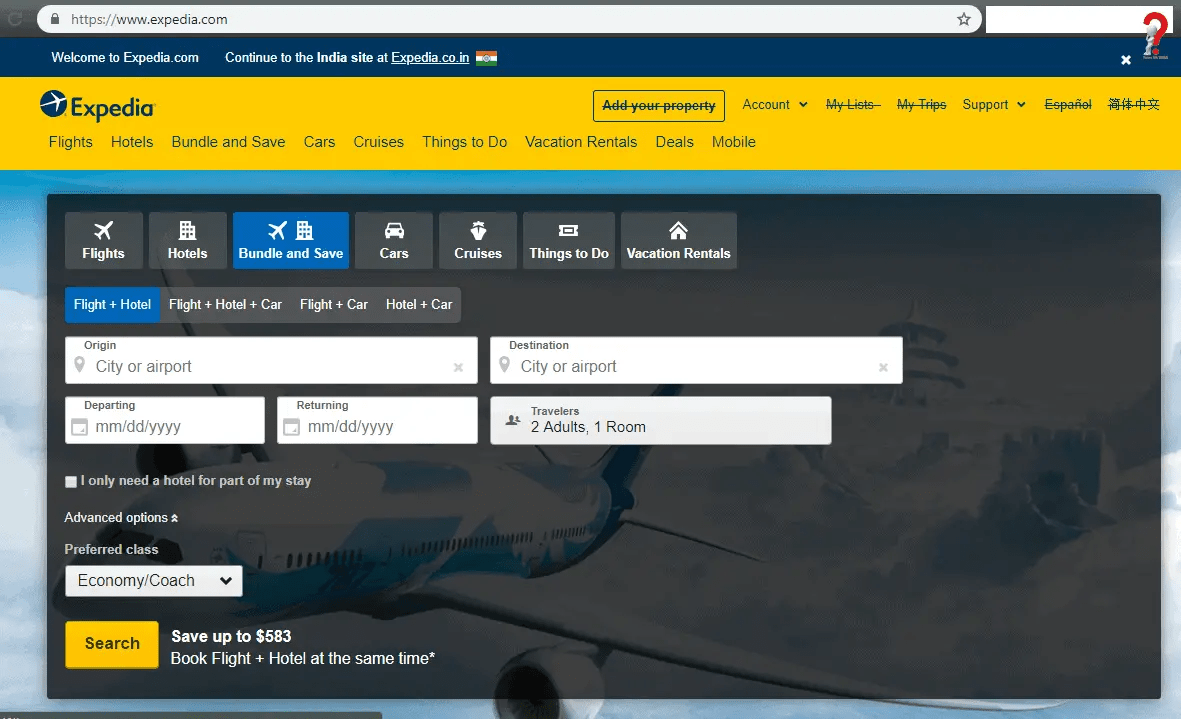
Task: Switch to the Flight + Hotel + Car tab
Action: coord(225,304)
